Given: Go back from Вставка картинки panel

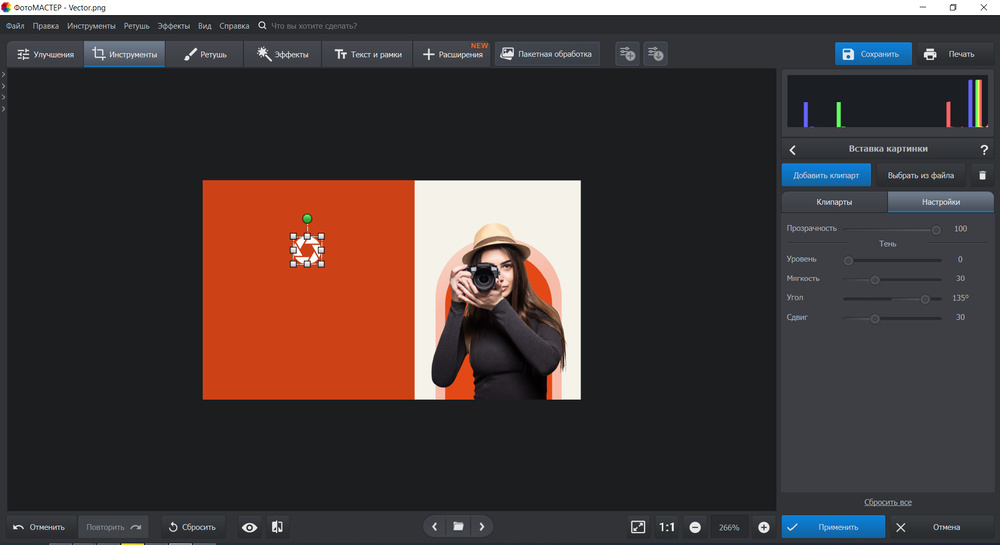Looking at the screenshot, I should 793,150.
